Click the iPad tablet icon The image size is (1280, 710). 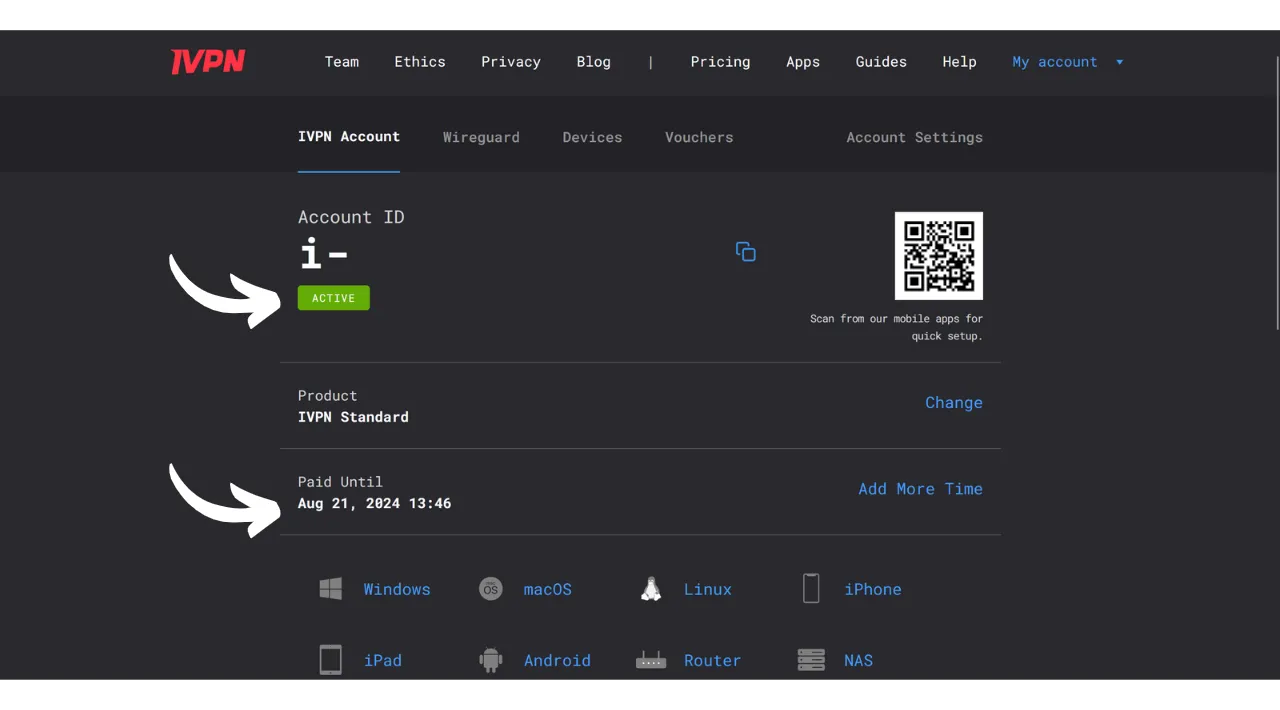[x=331, y=660]
